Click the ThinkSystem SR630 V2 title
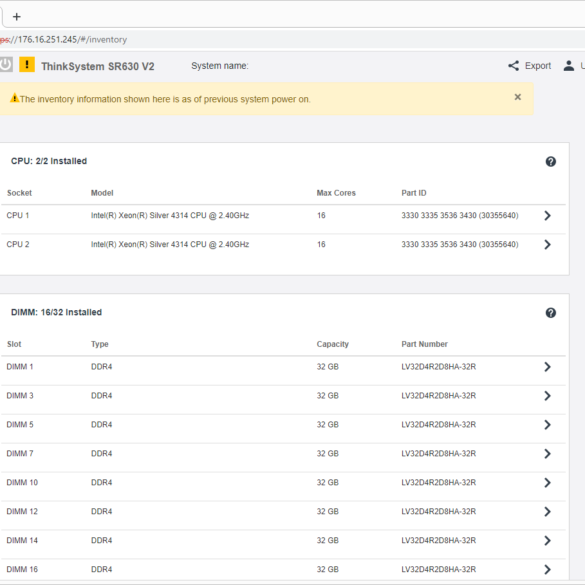The width and height of the screenshot is (585, 585). pos(98,66)
